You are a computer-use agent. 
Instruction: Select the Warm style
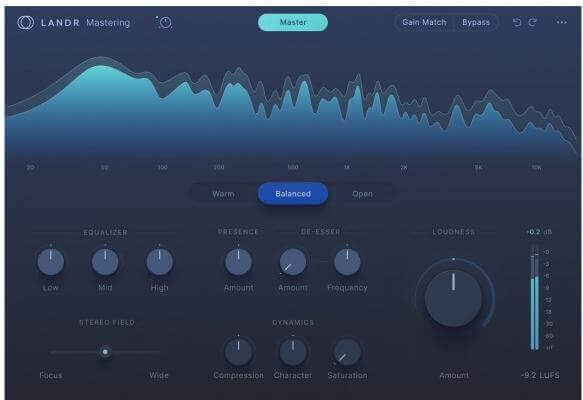point(223,194)
